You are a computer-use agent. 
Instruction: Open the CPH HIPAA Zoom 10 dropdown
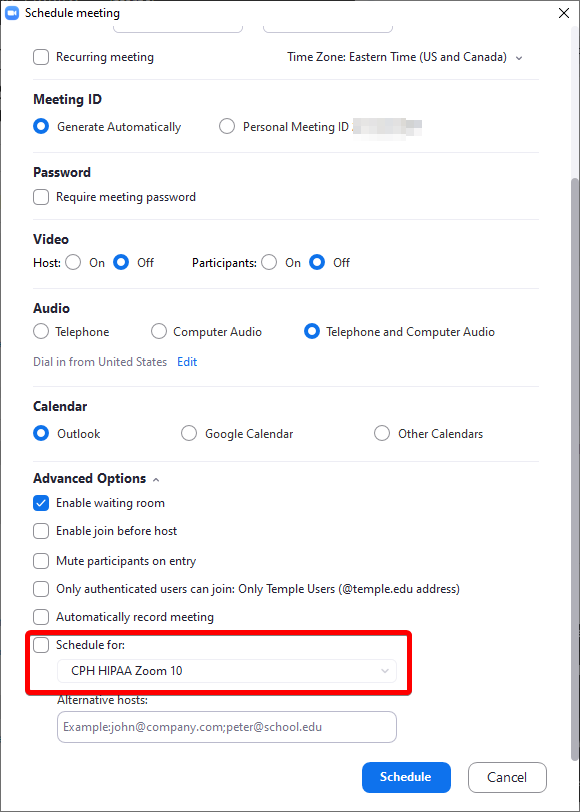pos(227,671)
